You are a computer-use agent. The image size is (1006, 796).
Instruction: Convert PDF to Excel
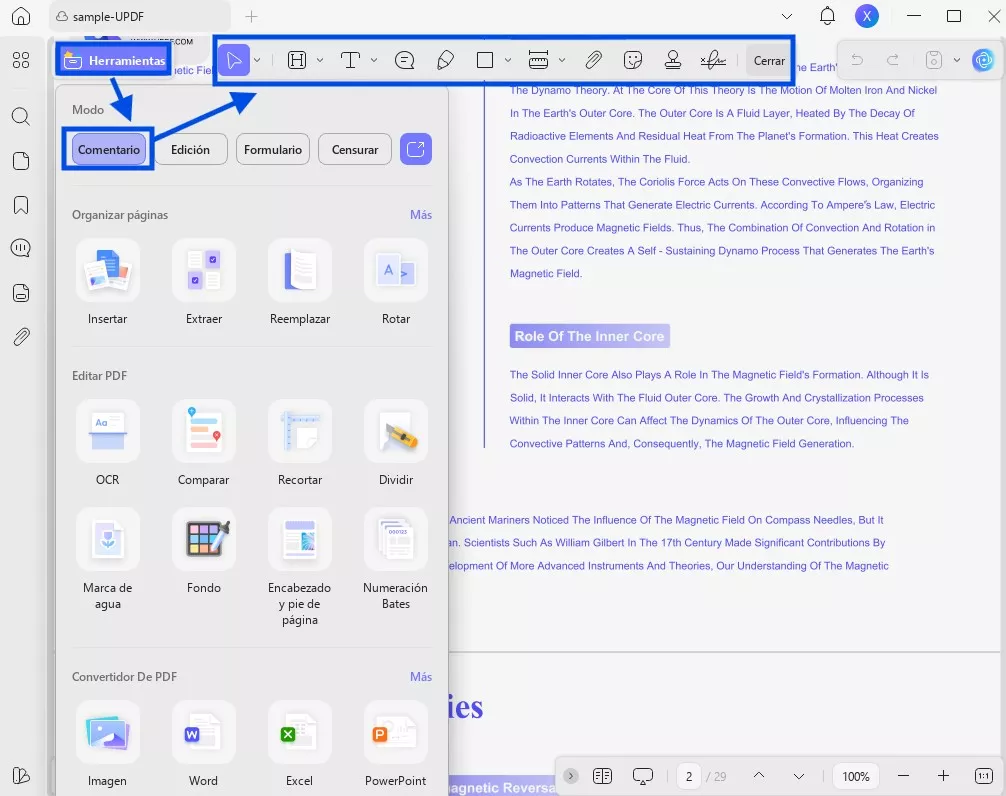300,745
